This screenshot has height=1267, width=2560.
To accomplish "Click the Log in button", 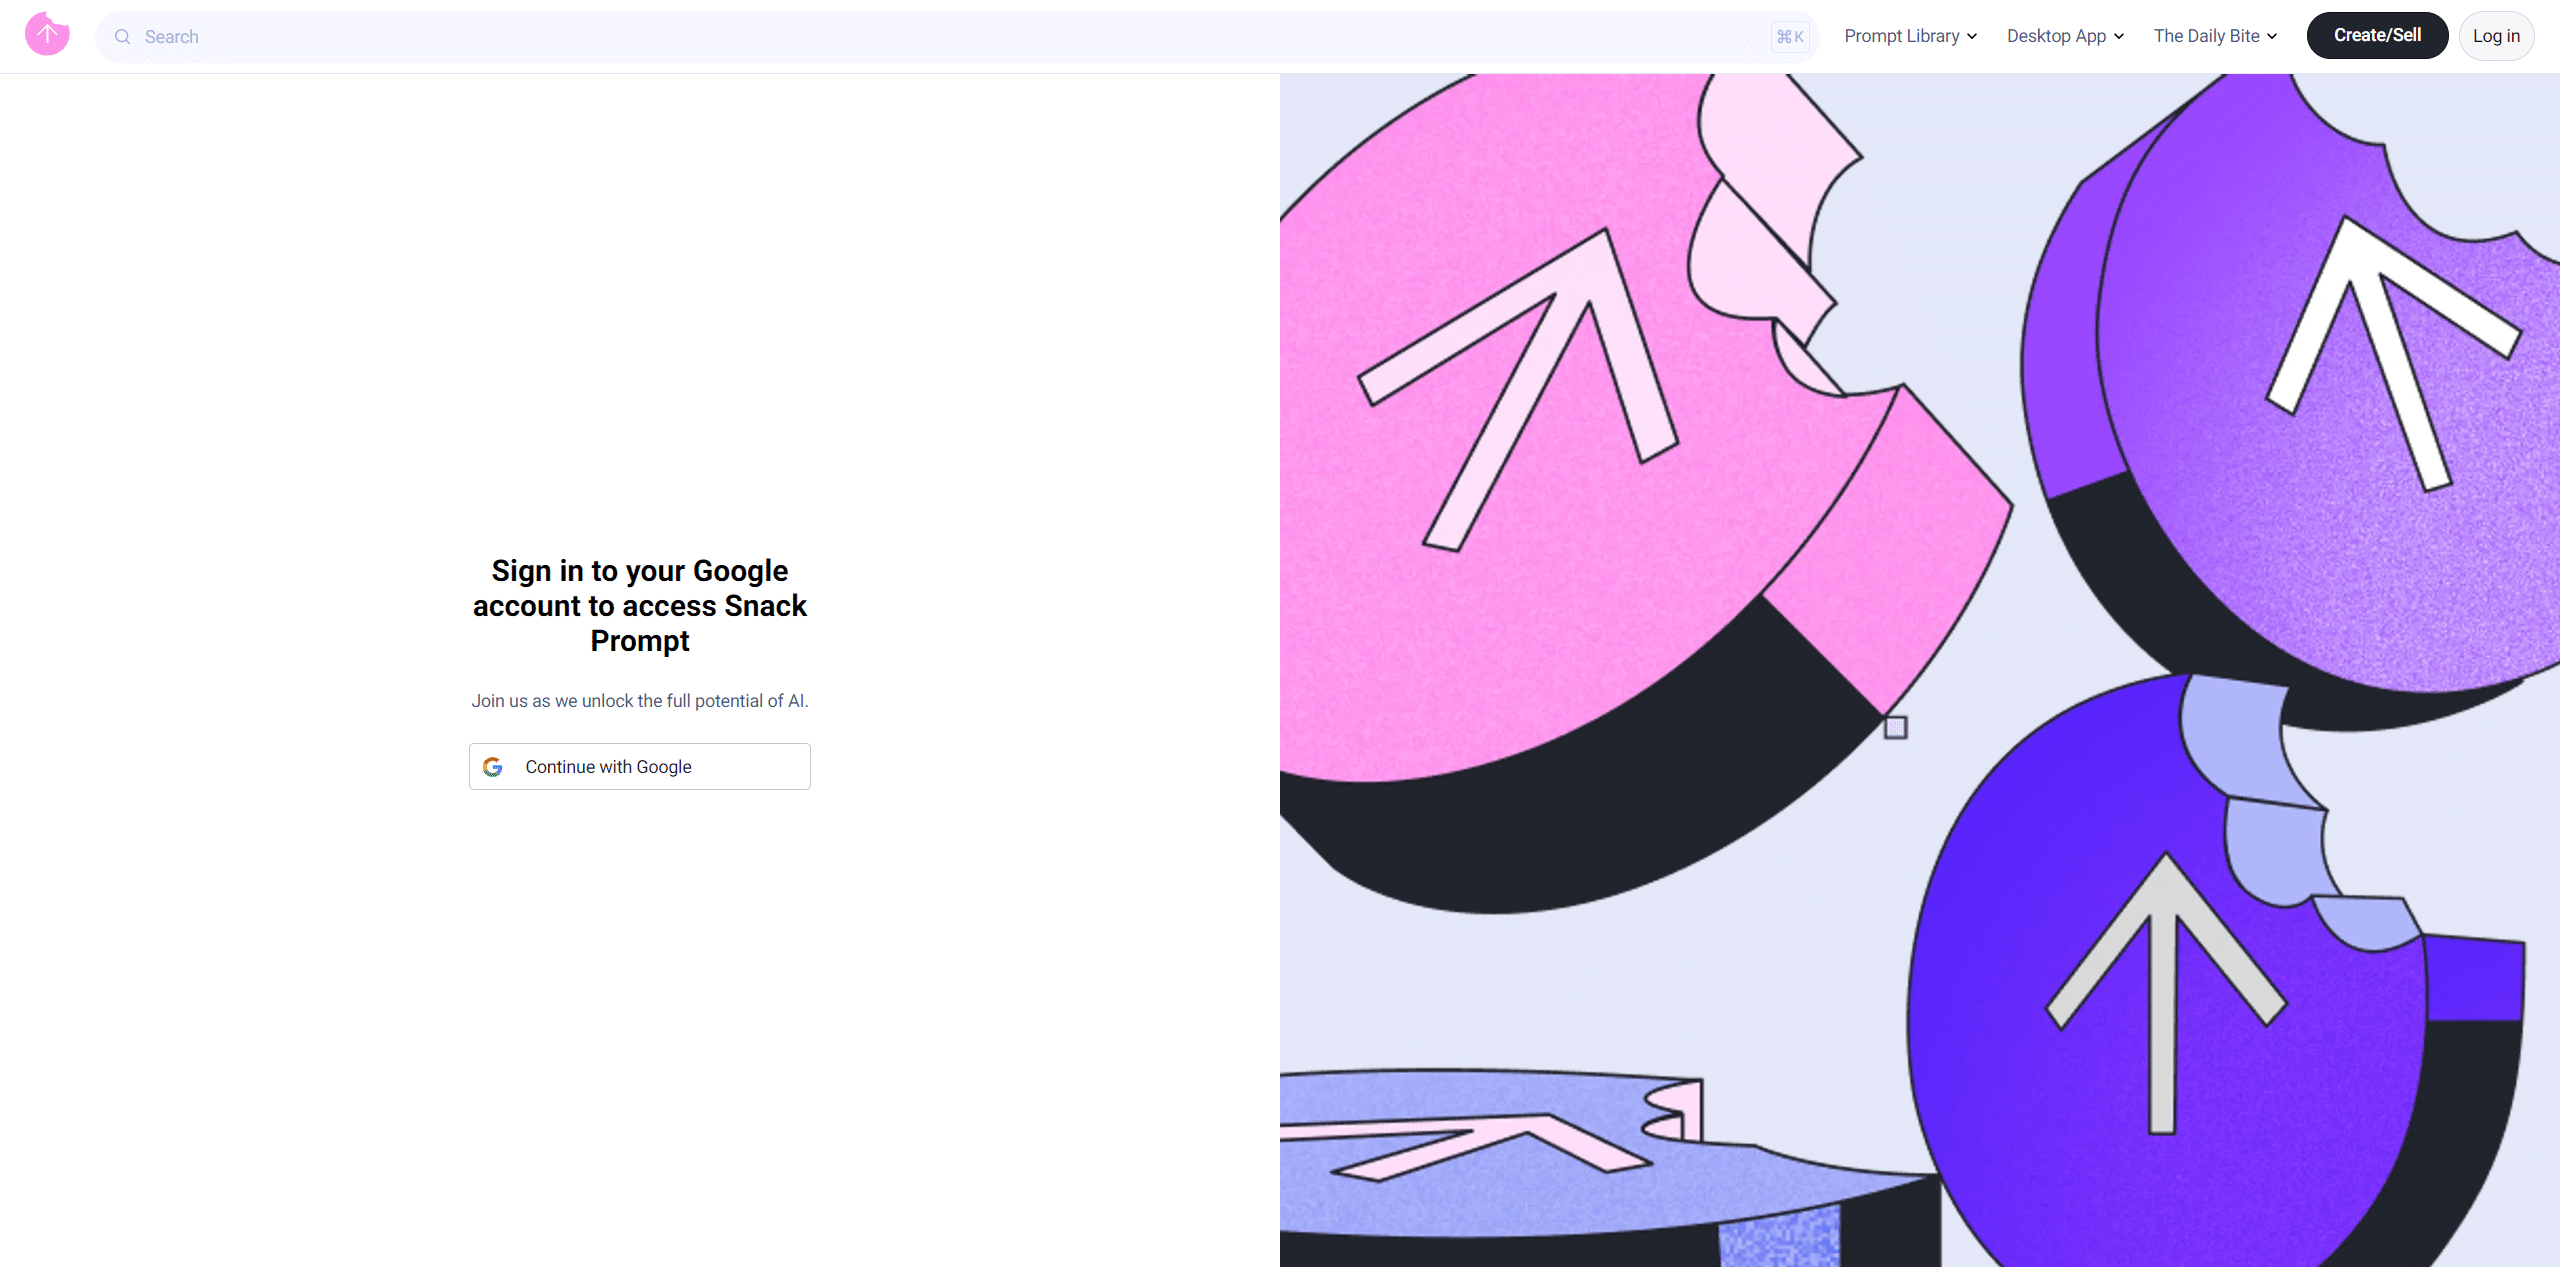I will (2496, 36).
